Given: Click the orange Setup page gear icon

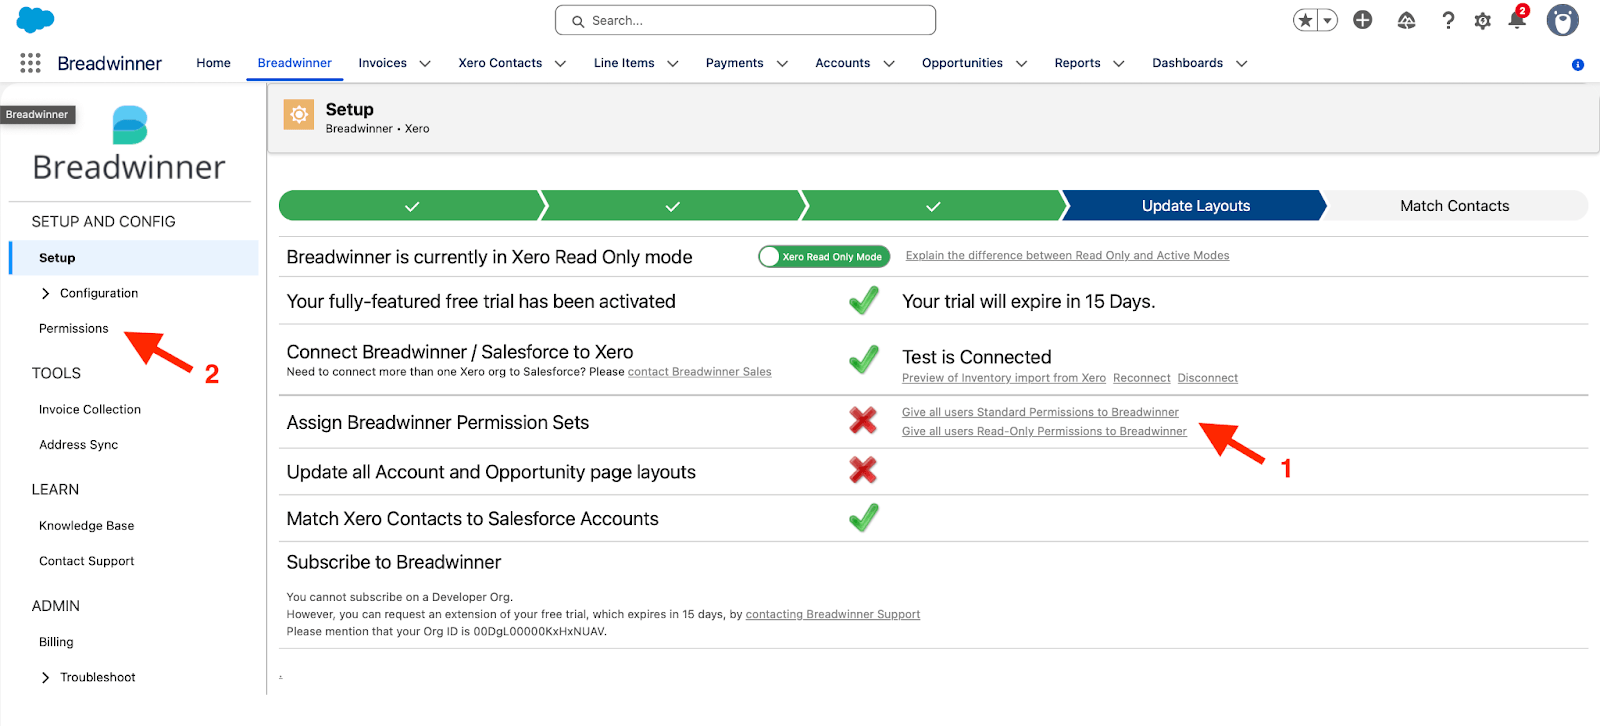Looking at the screenshot, I should click(x=298, y=115).
